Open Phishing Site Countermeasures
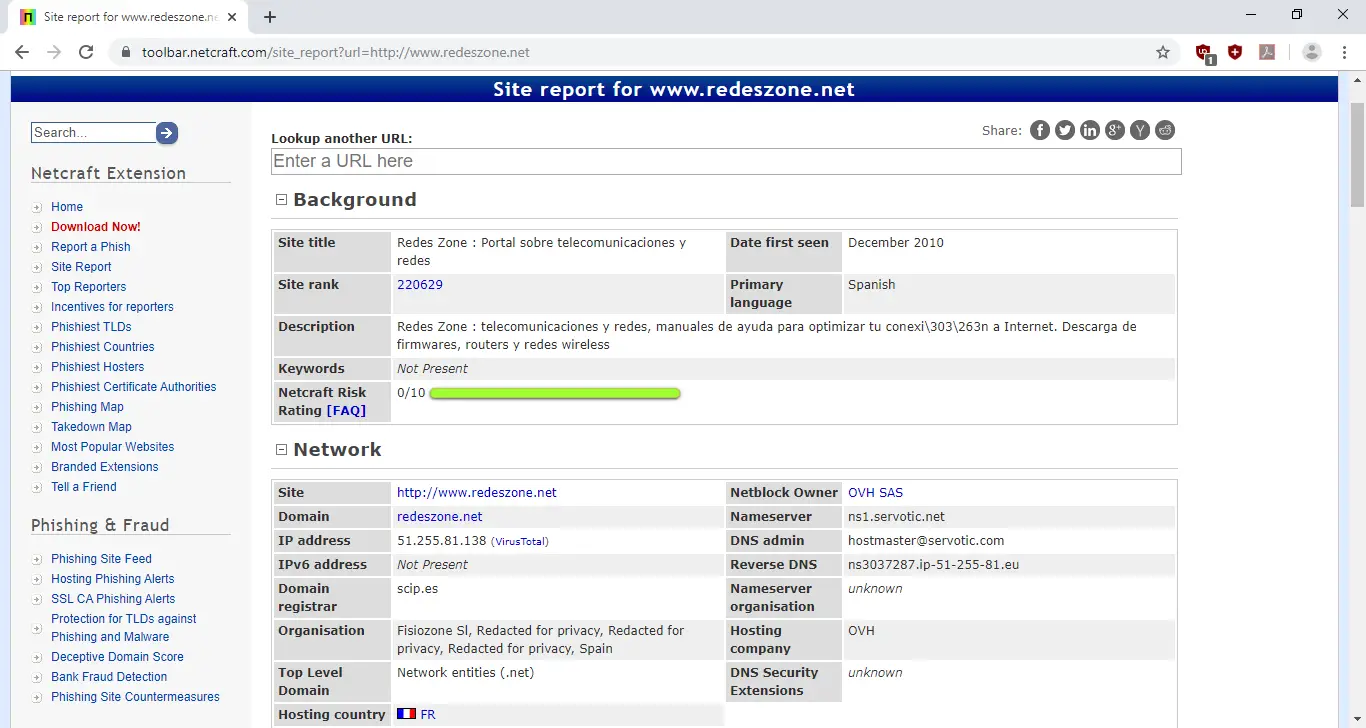 [135, 697]
